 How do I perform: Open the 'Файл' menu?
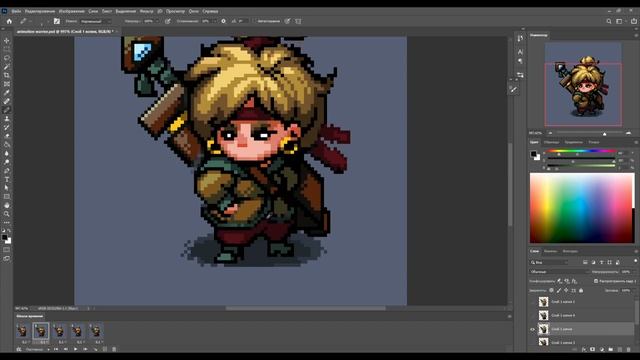click(x=16, y=11)
